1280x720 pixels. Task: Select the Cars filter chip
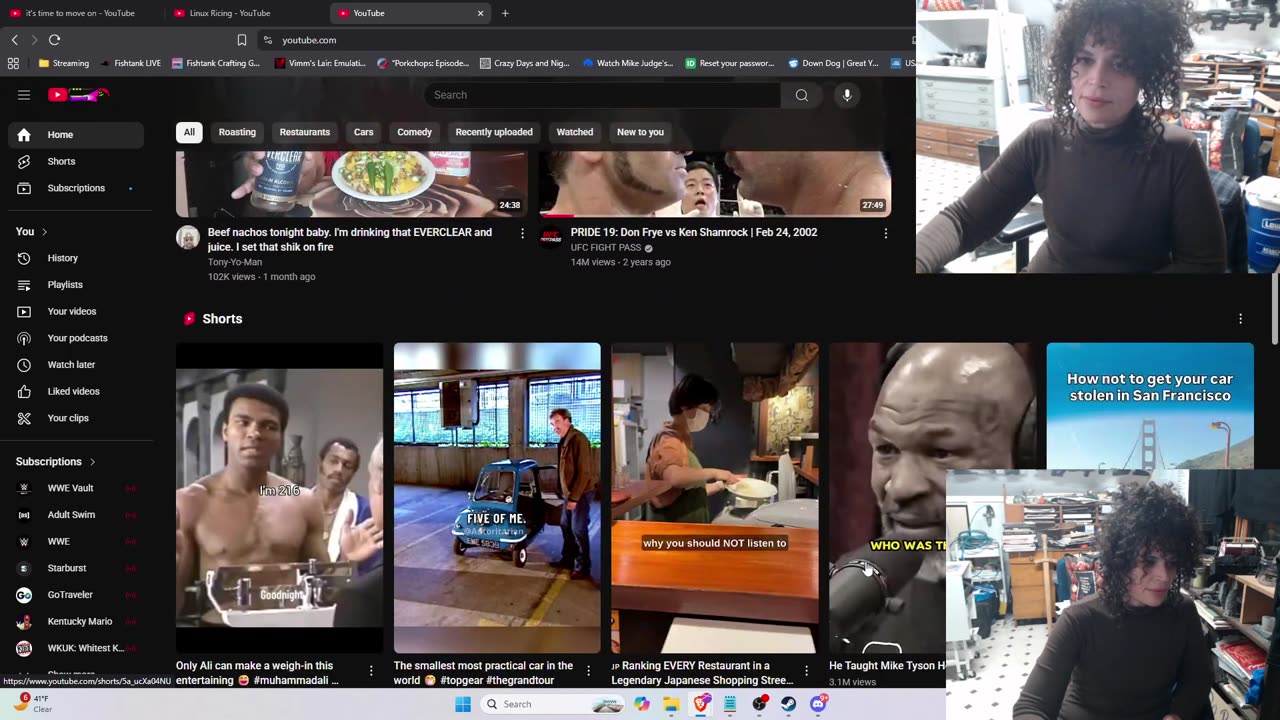tap(363, 132)
